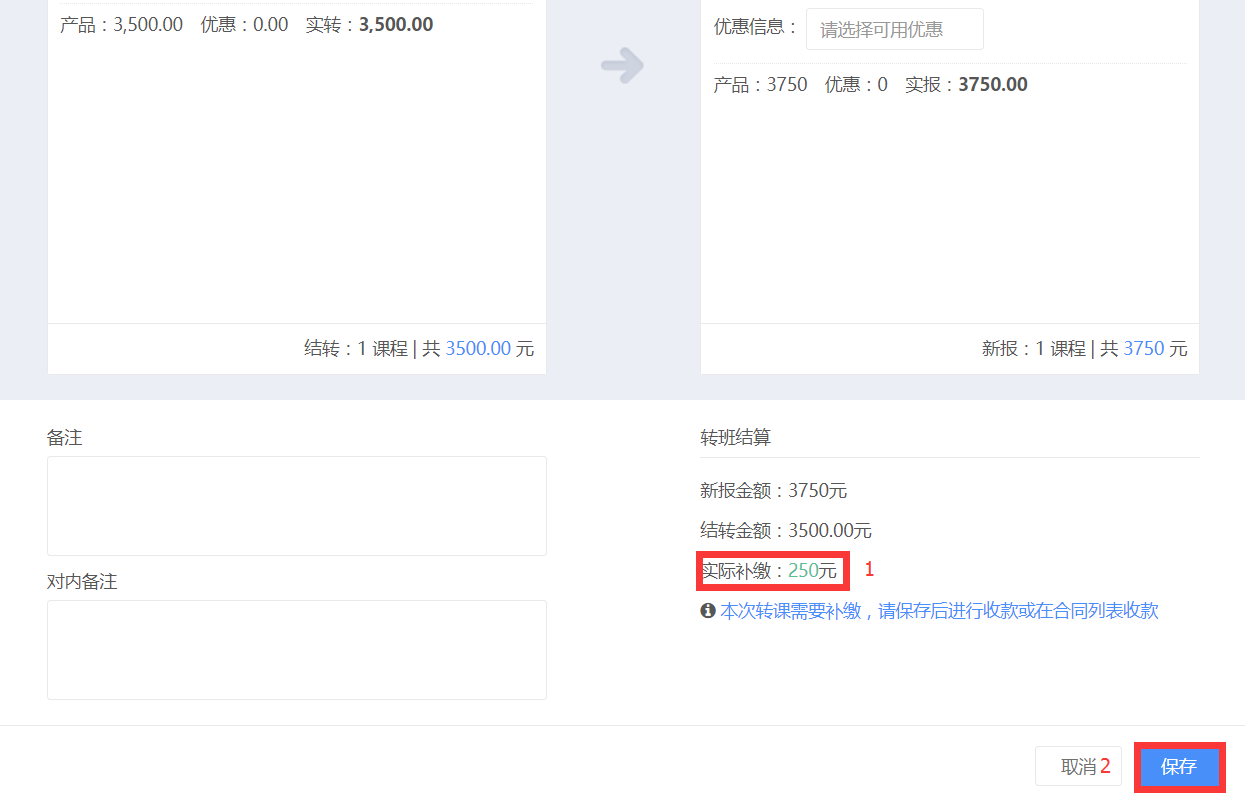1245x803 pixels.
Task: Click the 结转 total 3500.00 amount
Action: coord(478,349)
